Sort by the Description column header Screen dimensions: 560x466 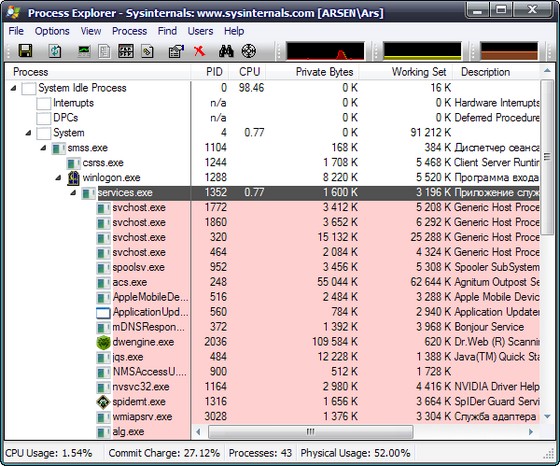click(x=496, y=72)
